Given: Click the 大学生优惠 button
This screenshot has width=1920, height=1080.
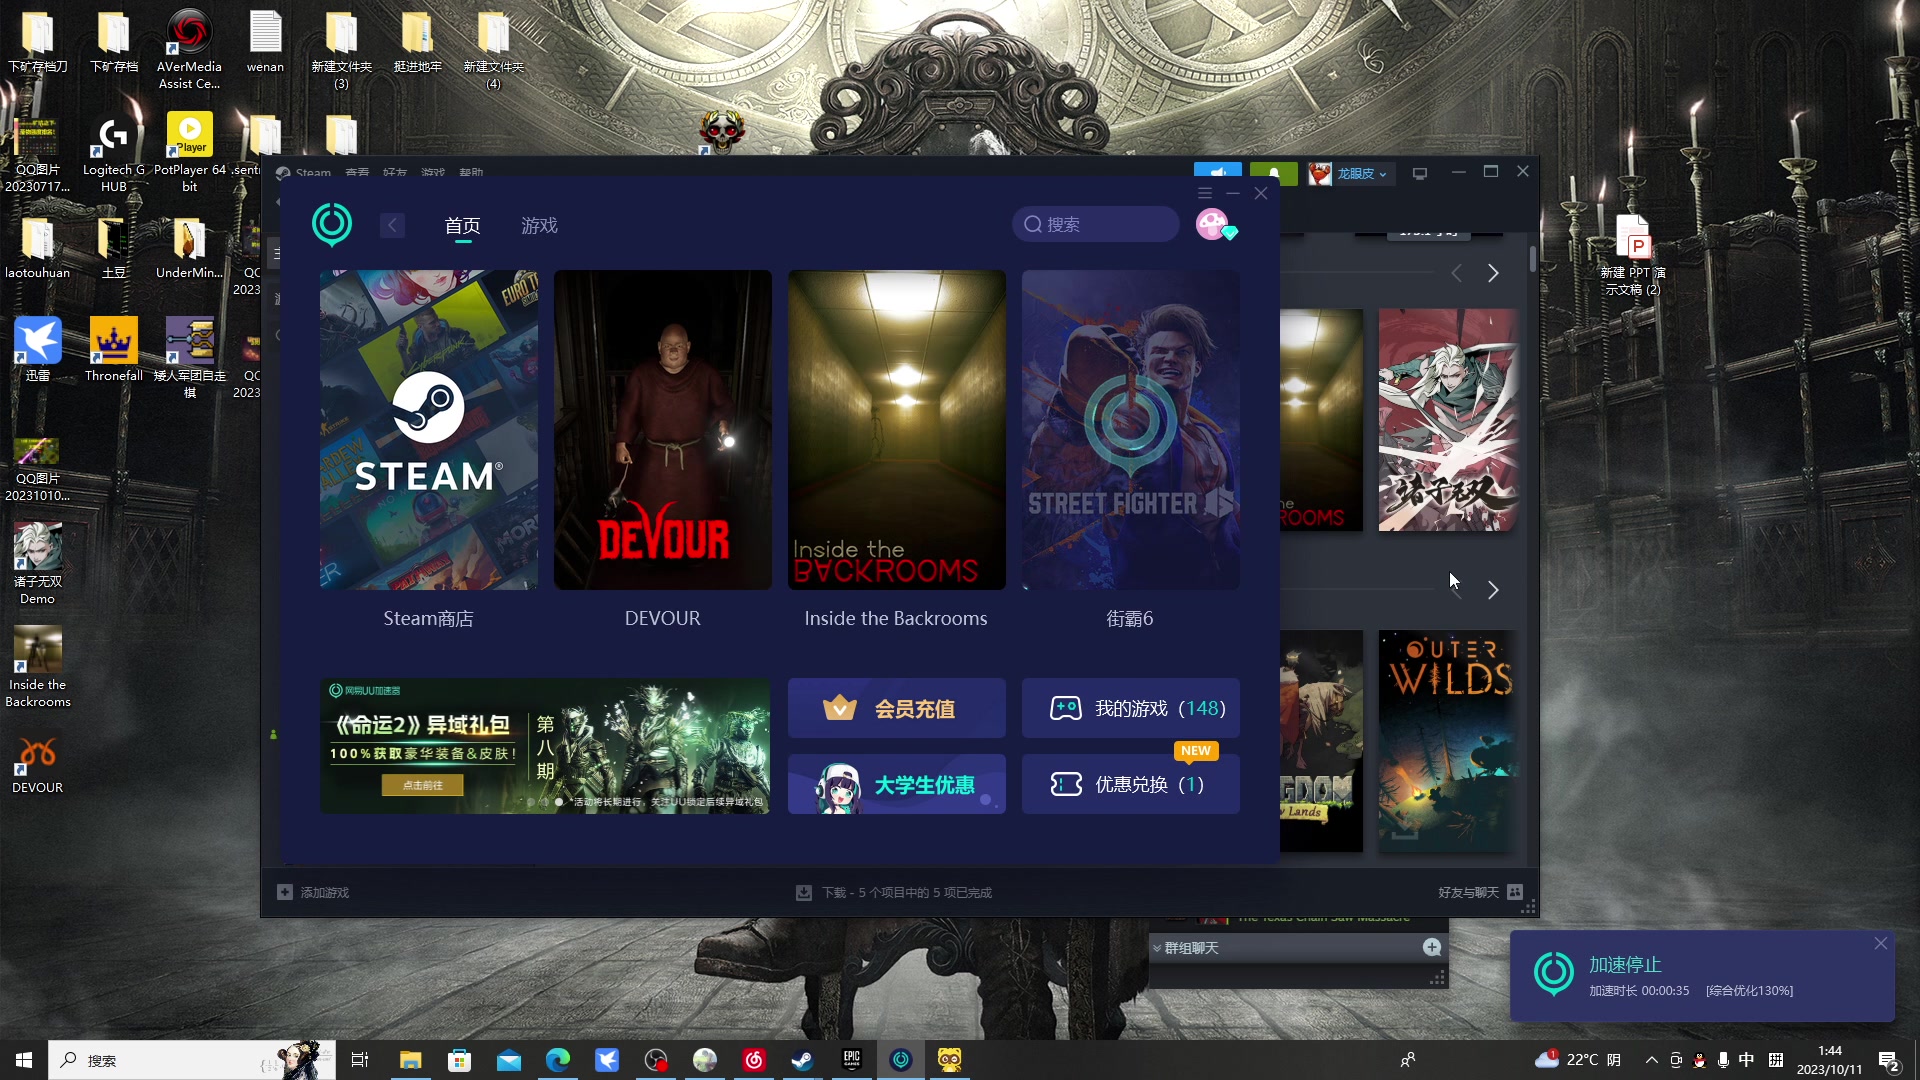Looking at the screenshot, I should tap(897, 784).
